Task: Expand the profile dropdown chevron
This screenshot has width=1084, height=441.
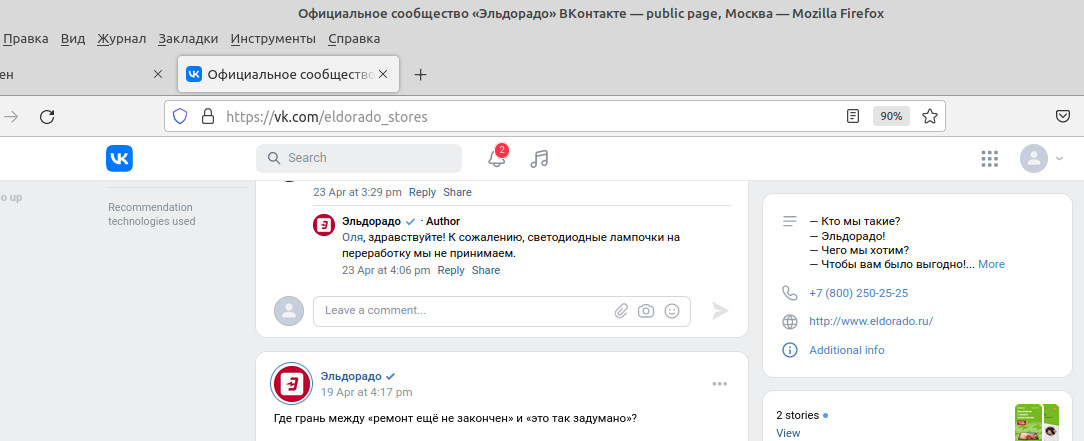Action: (1059, 159)
